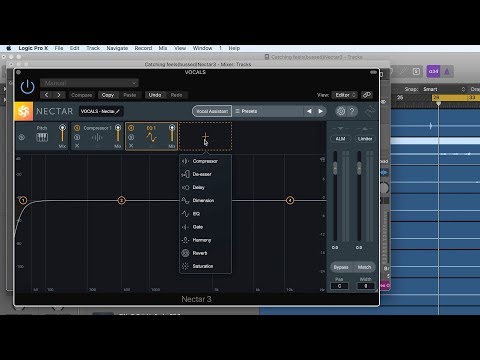Open the View Editor dropdown
This screenshot has height=360, width=480.
click(x=345, y=95)
